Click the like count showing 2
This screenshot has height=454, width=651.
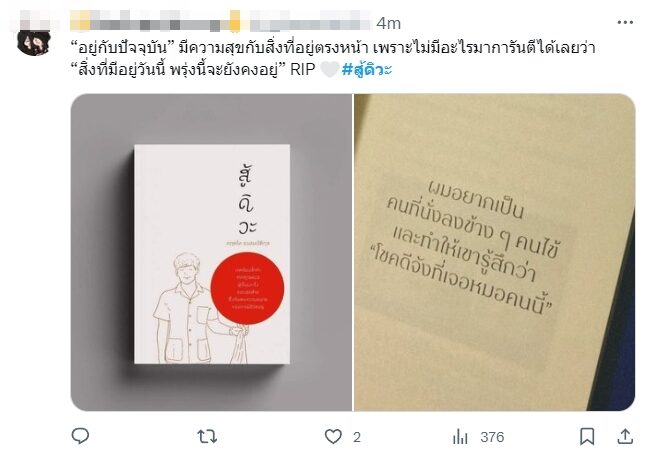pos(357,437)
